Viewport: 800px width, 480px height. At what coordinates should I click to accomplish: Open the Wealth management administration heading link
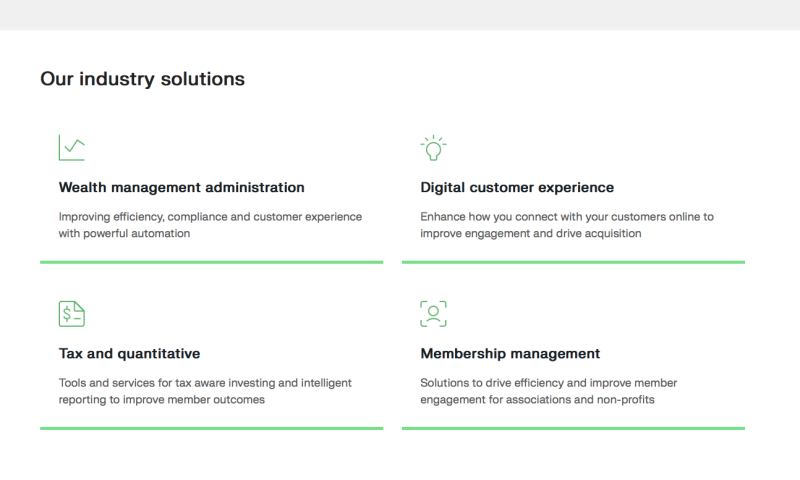coord(181,187)
